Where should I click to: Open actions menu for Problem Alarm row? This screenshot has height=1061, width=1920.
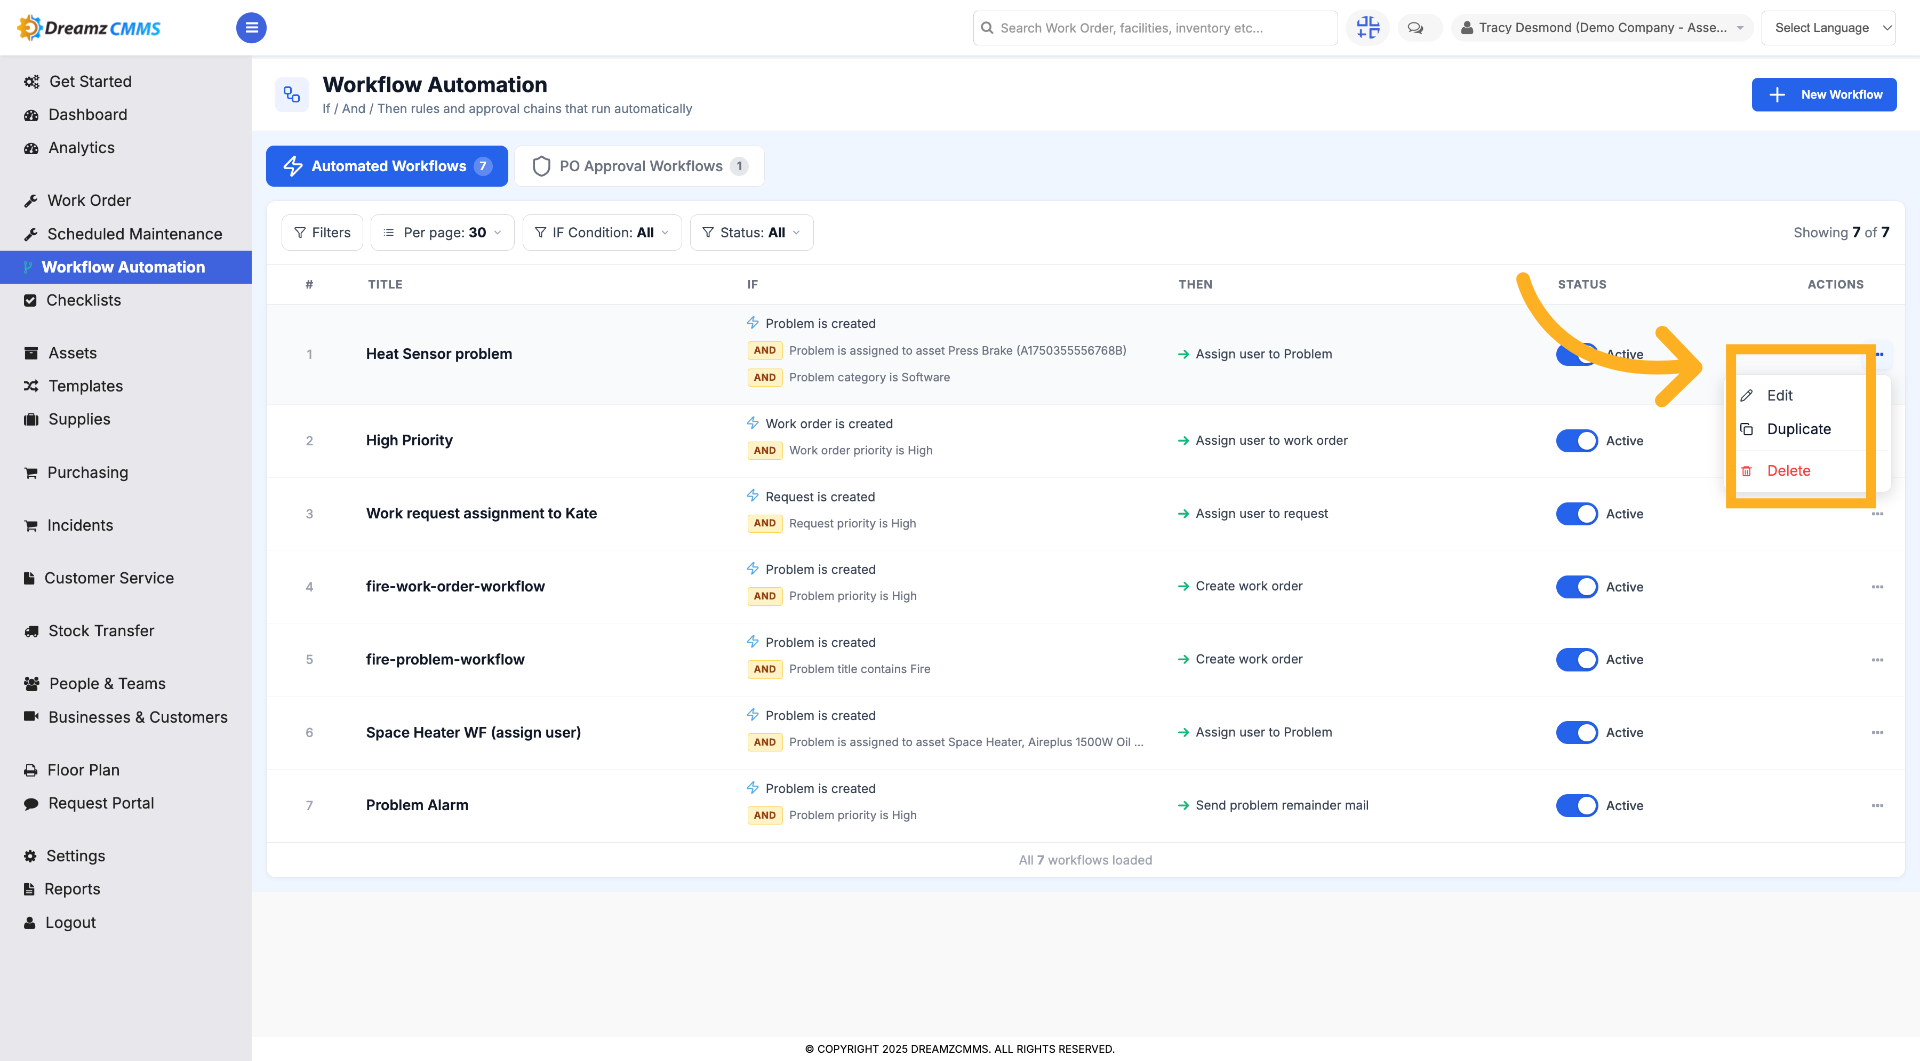tap(1877, 806)
